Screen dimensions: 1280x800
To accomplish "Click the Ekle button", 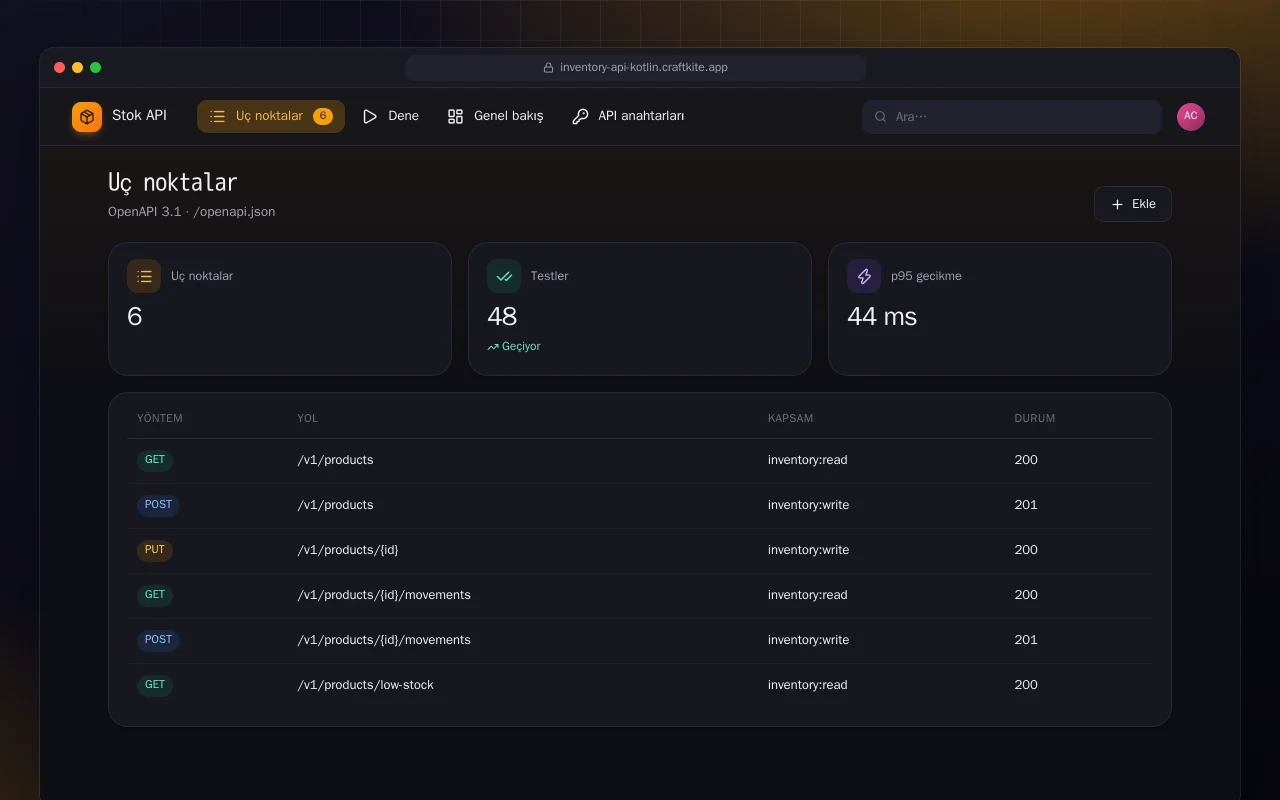I will pyautogui.click(x=1133, y=204).
